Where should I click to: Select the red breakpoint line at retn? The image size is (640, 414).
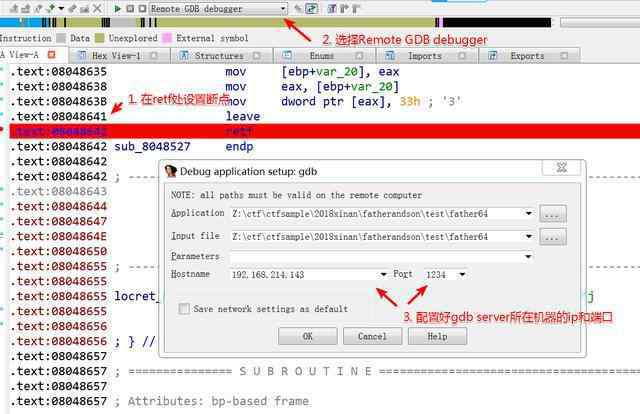click(x=324, y=131)
